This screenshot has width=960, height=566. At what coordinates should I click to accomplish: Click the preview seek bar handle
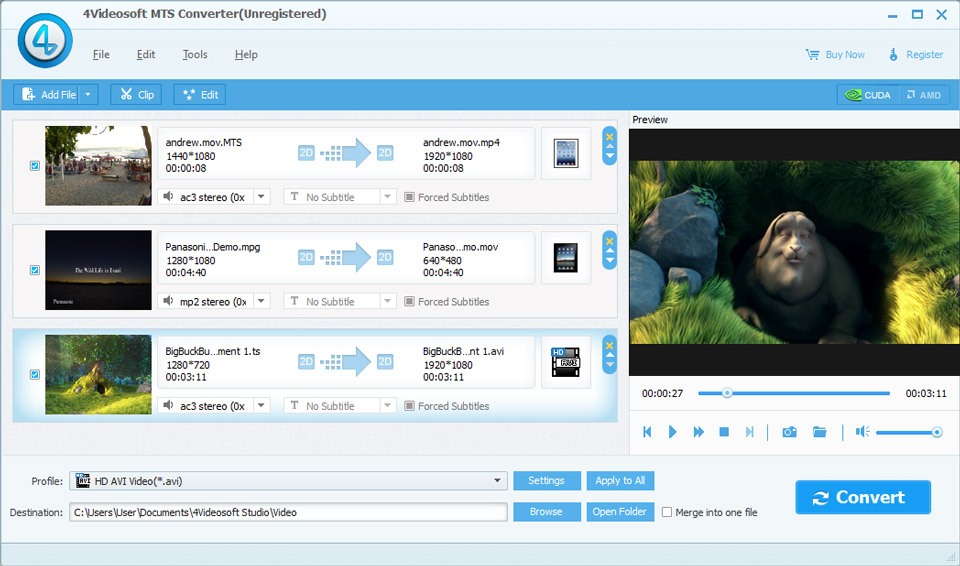(x=727, y=393)
